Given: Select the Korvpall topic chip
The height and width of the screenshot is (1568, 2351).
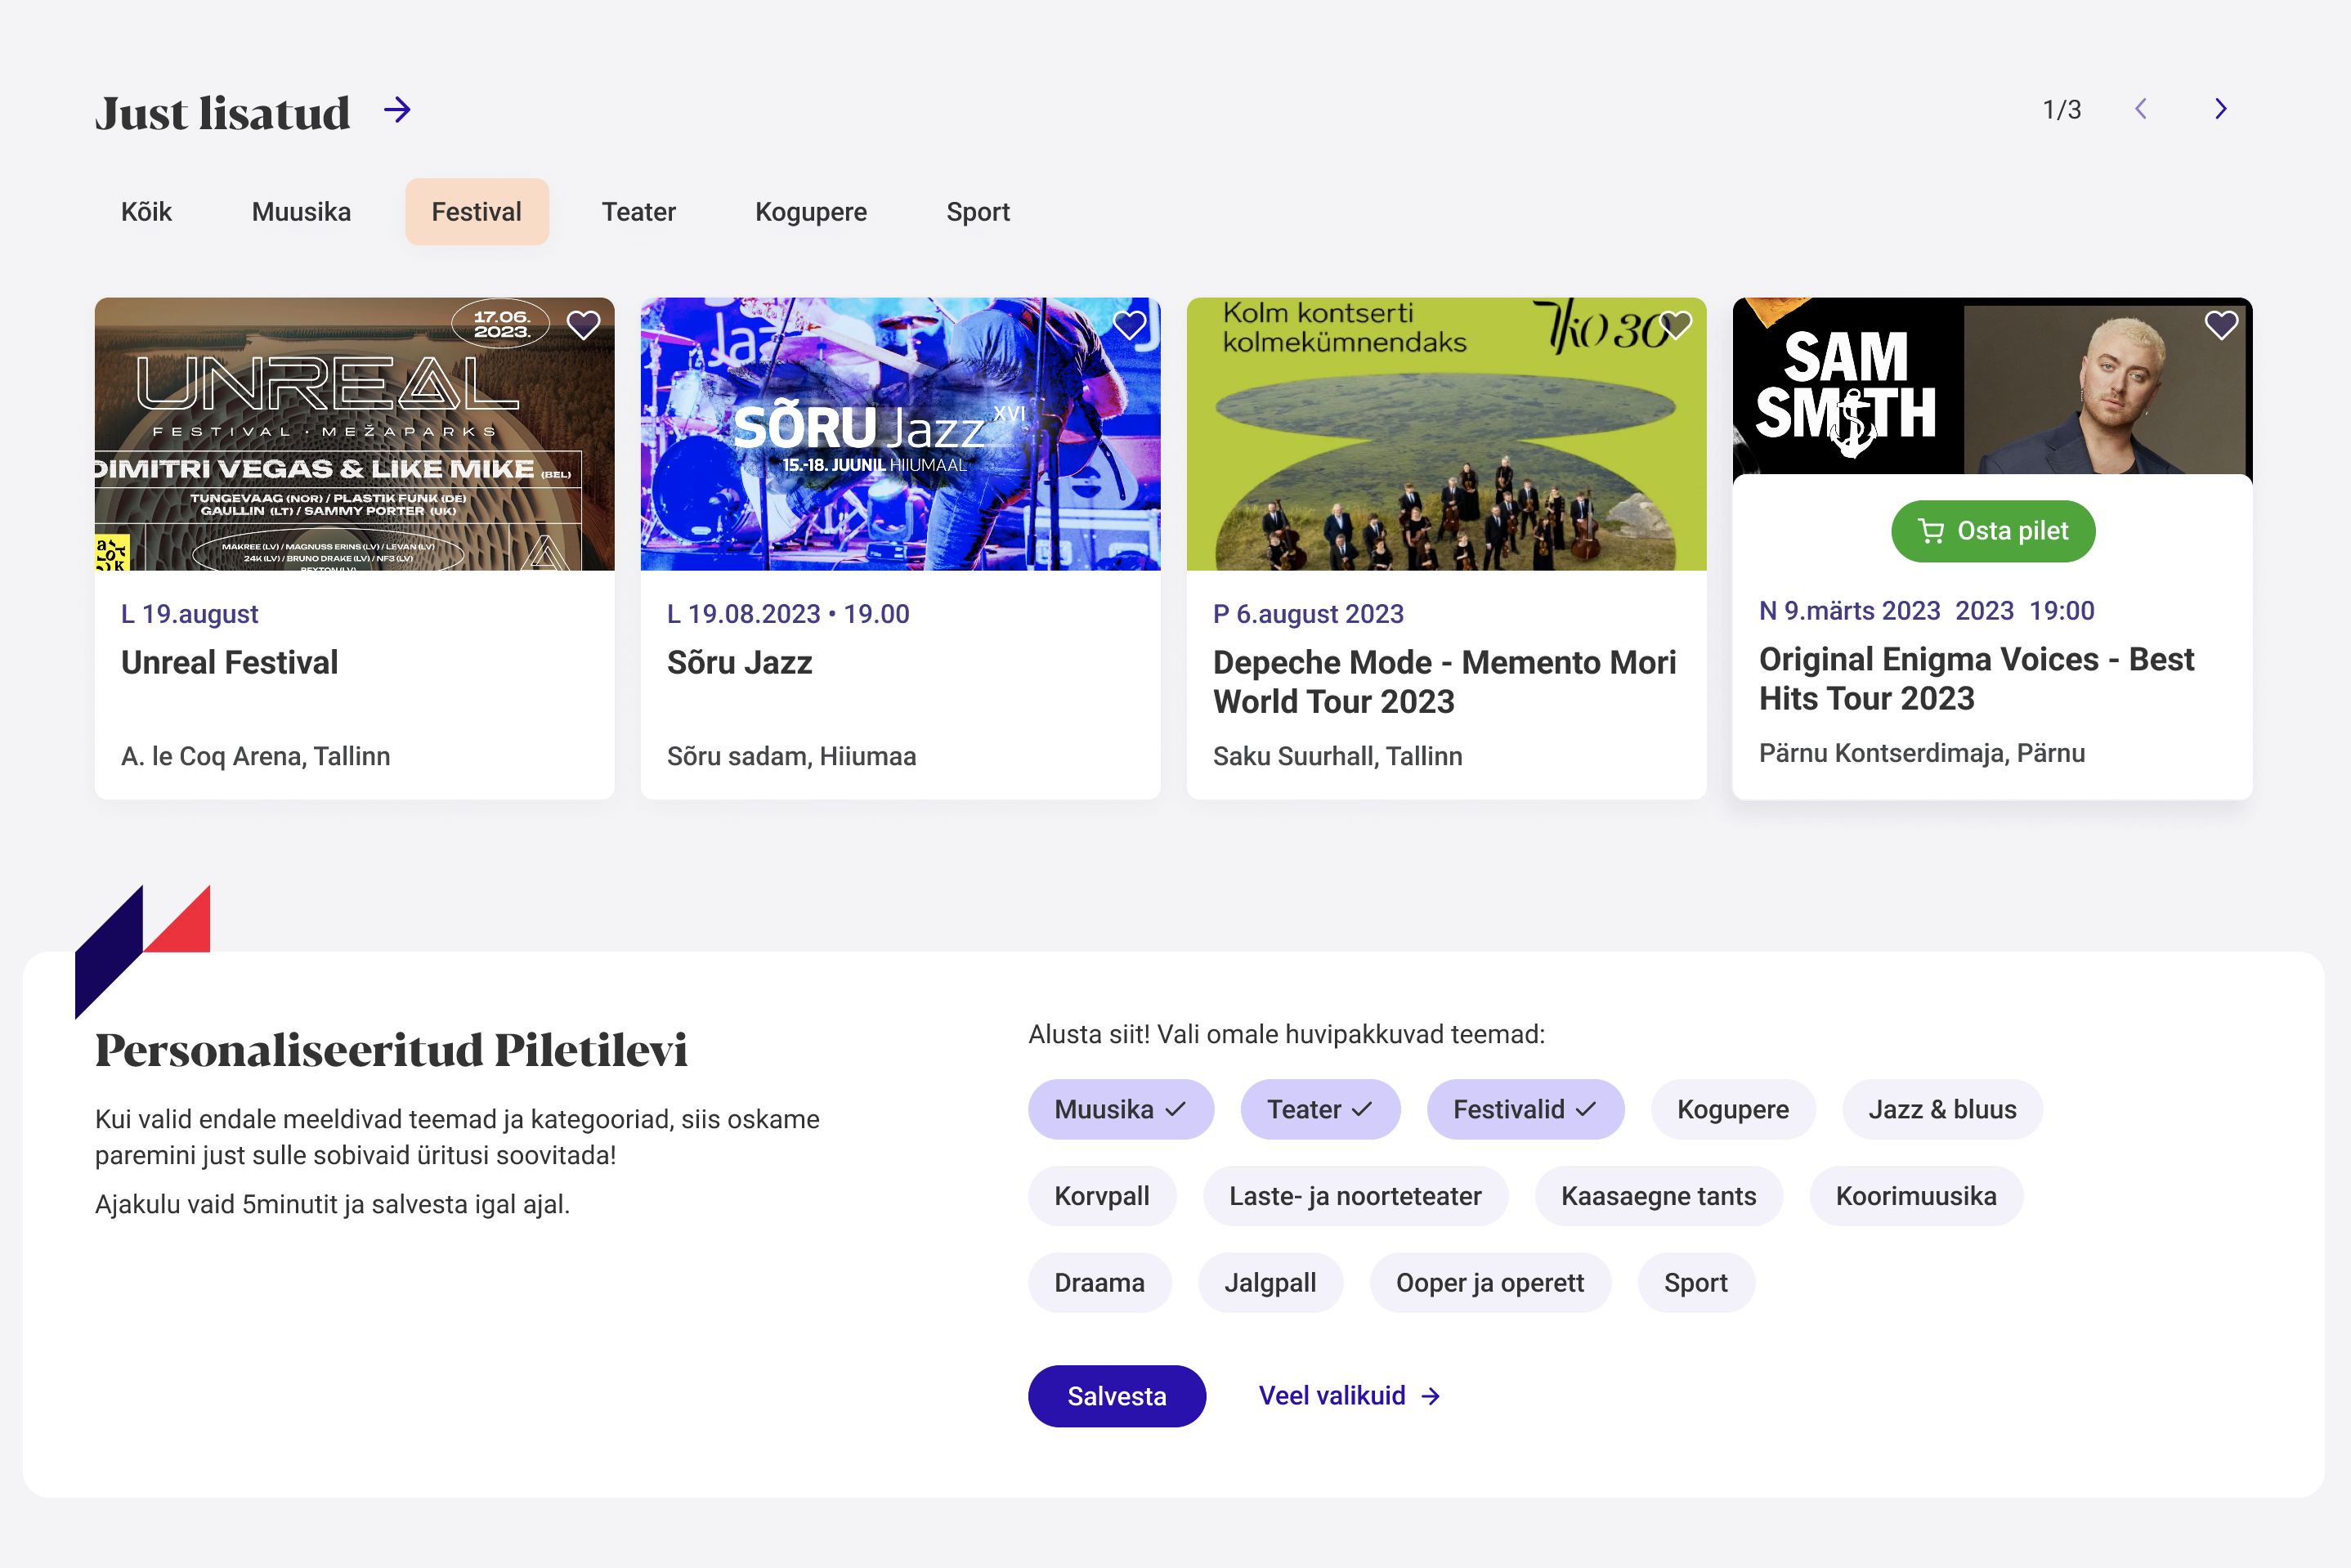Looking at the screenshot, I should click(1102, 1196).
